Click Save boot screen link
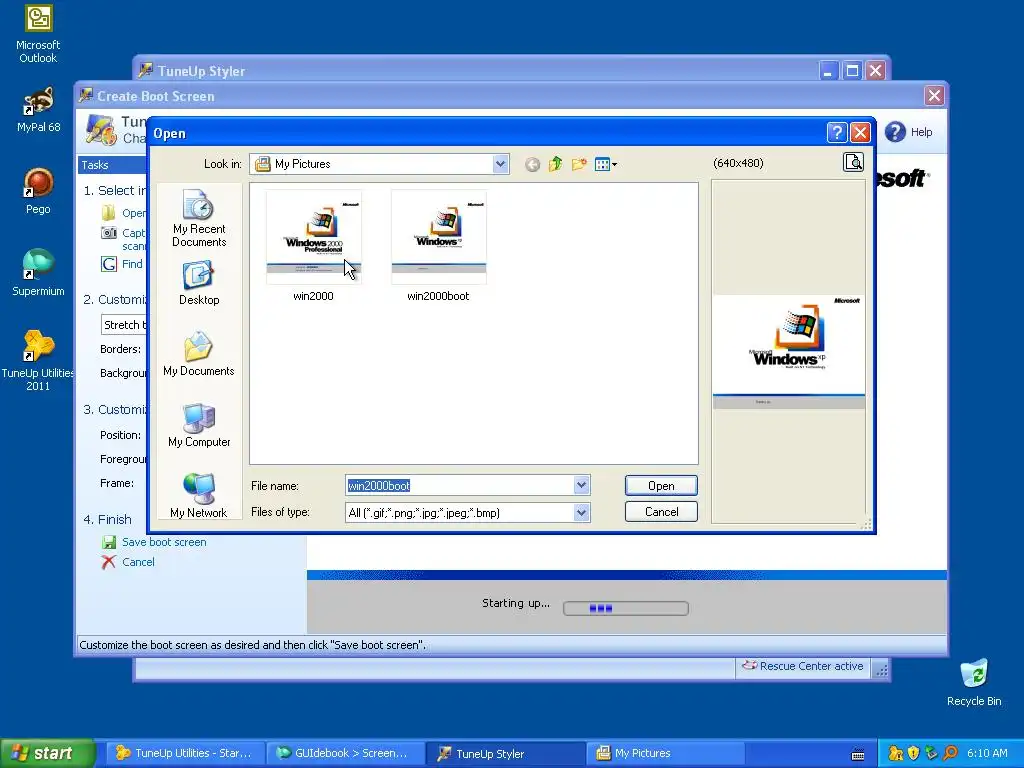The height and width of the screenshot is (768, 1024). (x=164, y=542)
